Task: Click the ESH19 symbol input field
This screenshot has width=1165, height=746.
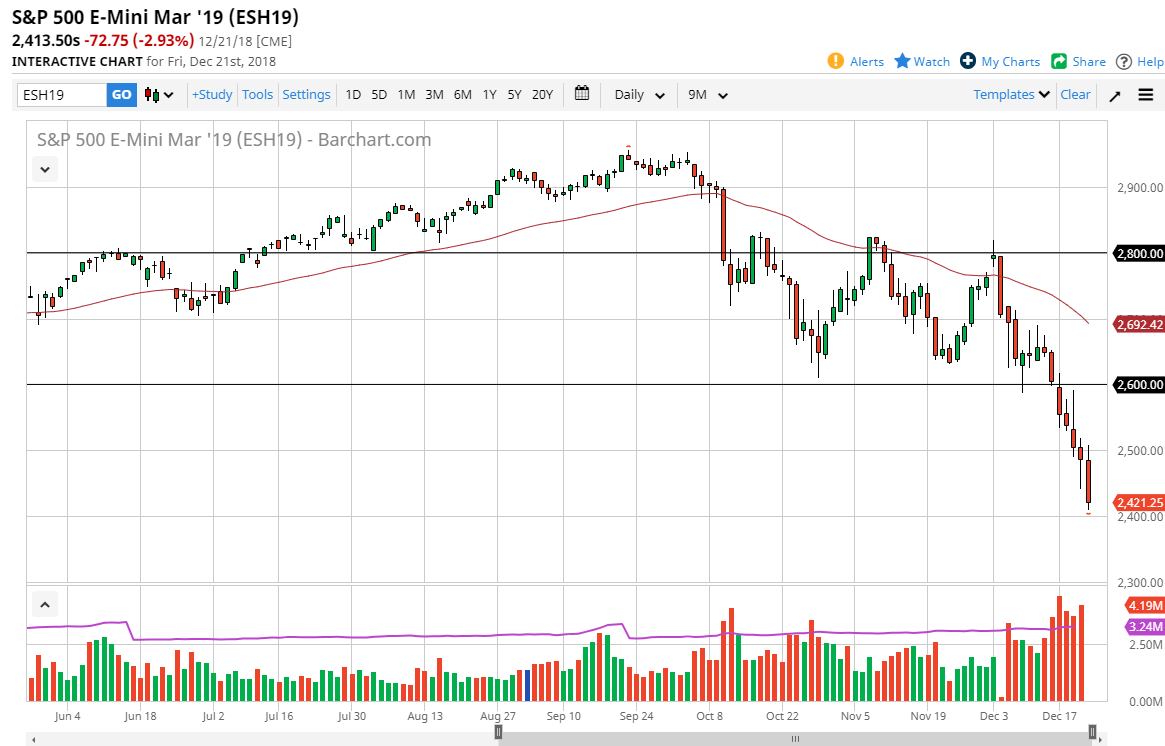Action: (60, 94)
